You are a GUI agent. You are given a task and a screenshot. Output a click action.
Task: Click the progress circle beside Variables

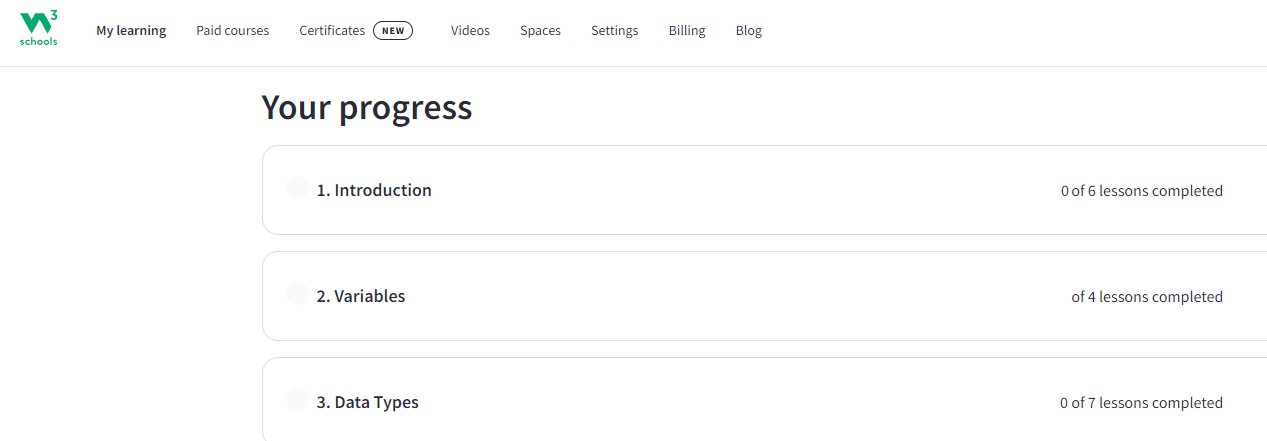[297, 294]
